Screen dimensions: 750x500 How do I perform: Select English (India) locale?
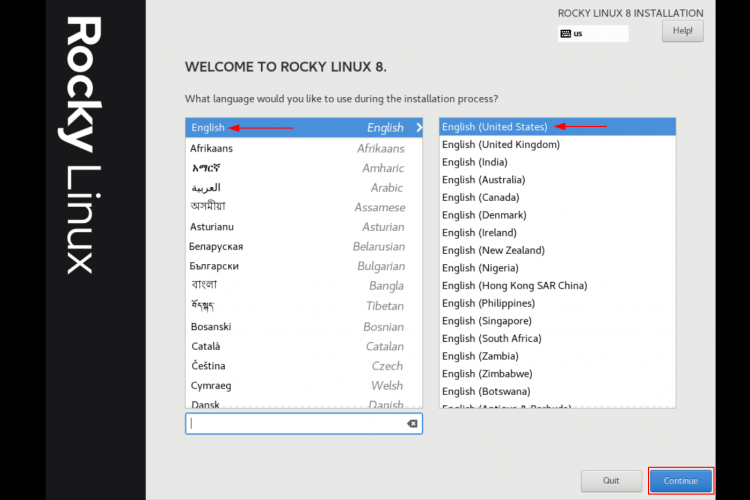tap(557, 162)
